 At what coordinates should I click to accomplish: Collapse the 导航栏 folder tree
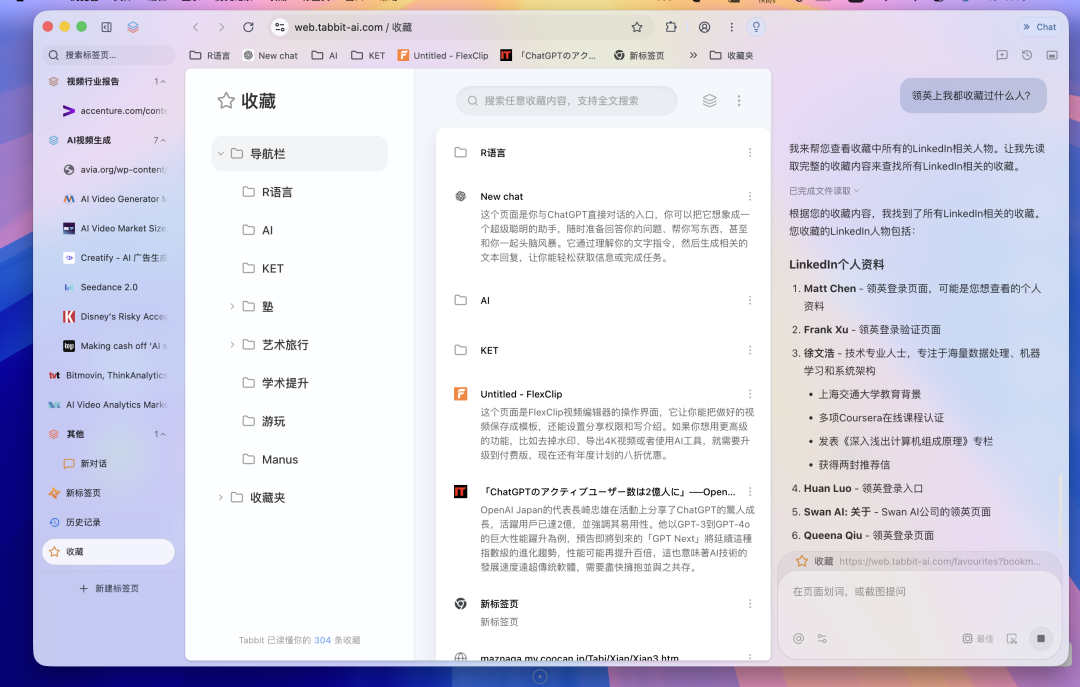pyautogui.click(x=220, y=153)
